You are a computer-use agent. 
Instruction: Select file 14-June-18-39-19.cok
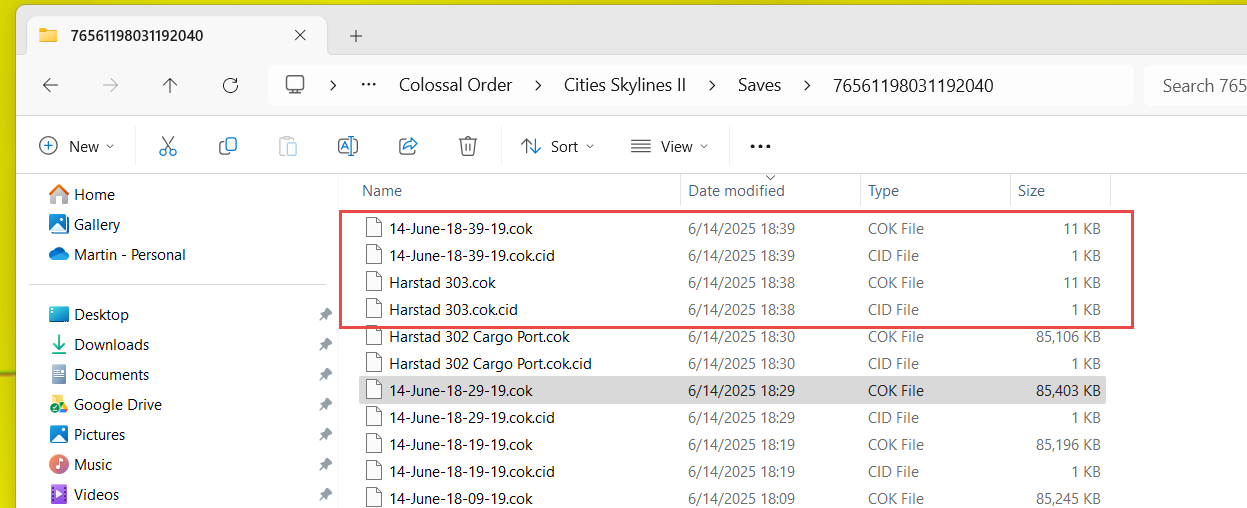tap(732, 228)
